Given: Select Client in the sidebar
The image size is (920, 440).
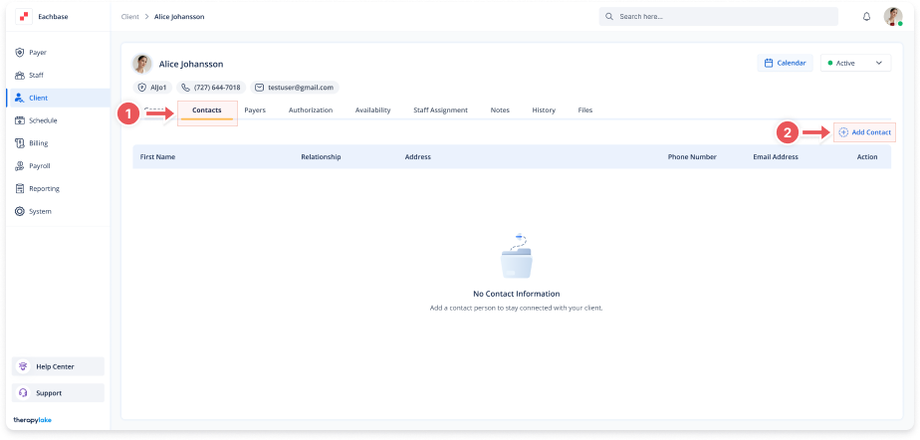Looking at the screenshot, I should 58,98.
